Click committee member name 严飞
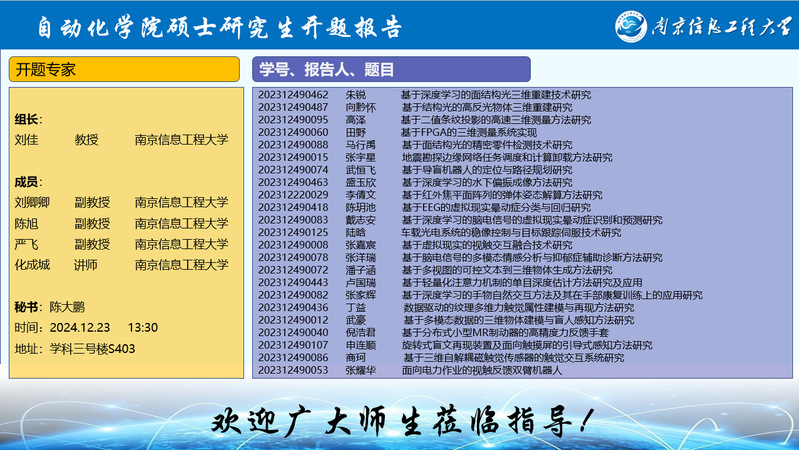 pyautogui.click(x=27, y=244)
